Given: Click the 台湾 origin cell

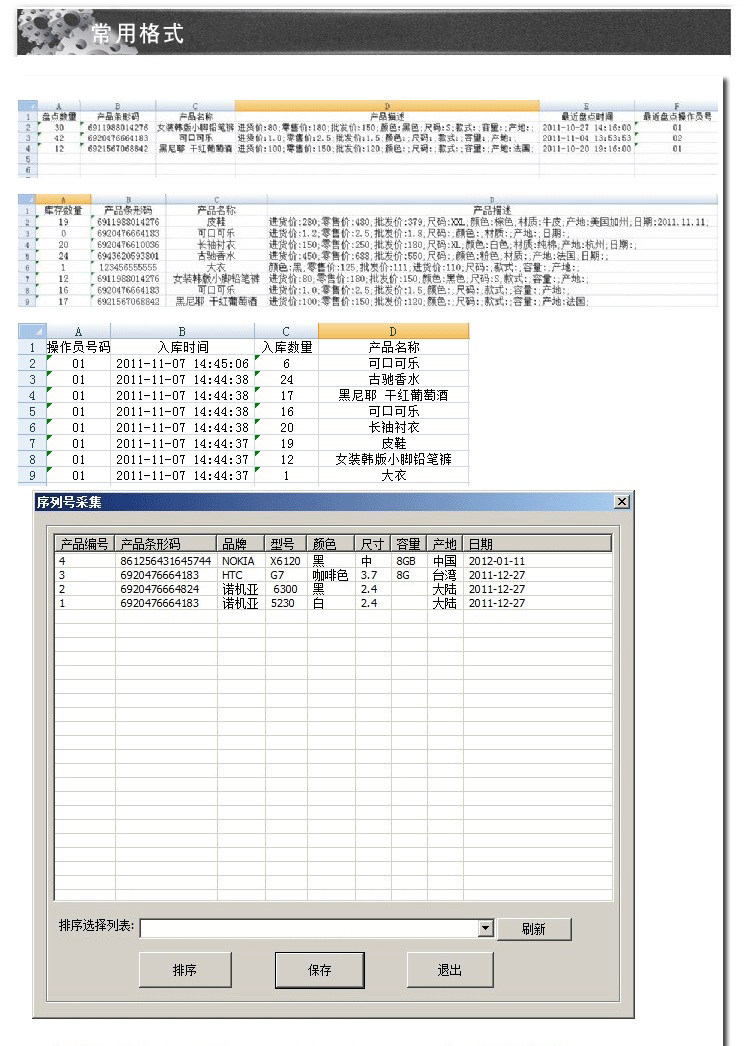Looking at the screenshot, I should (444, 575).
